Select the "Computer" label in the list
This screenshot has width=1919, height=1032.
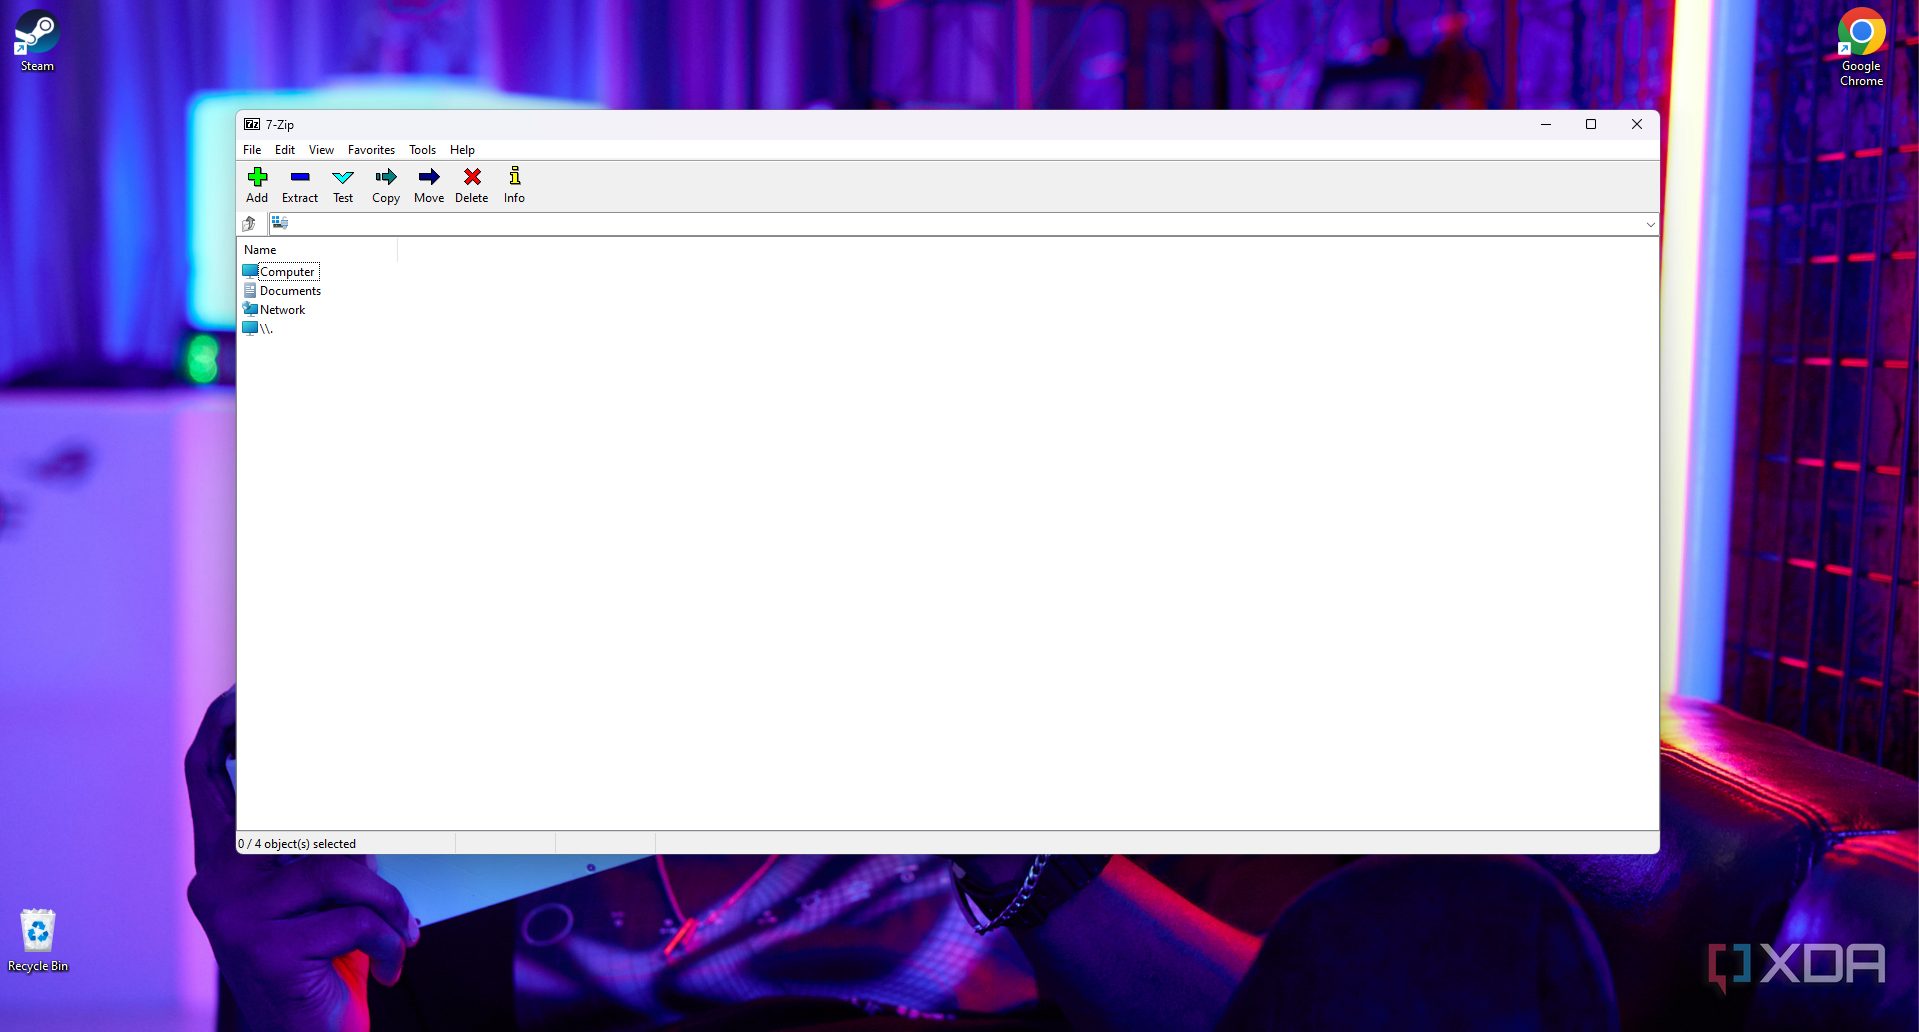click(x=287, y=272)
